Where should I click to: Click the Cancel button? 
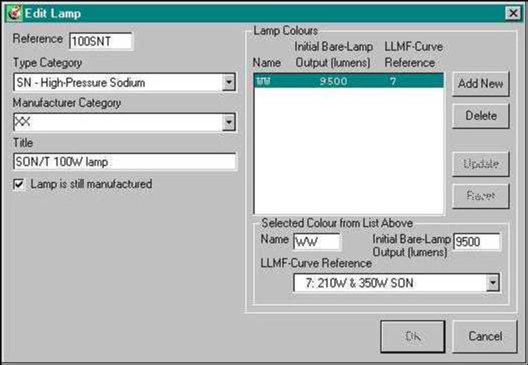(485, 336)
